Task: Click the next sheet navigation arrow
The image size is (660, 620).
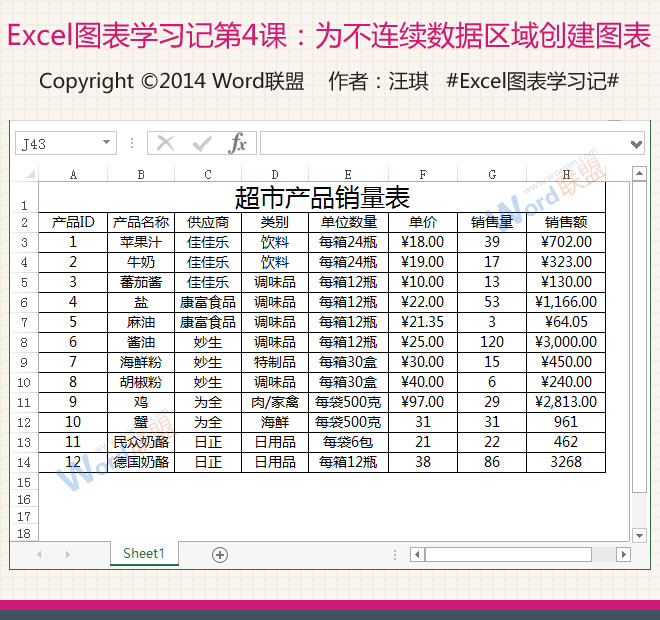Action: point(67,554)
